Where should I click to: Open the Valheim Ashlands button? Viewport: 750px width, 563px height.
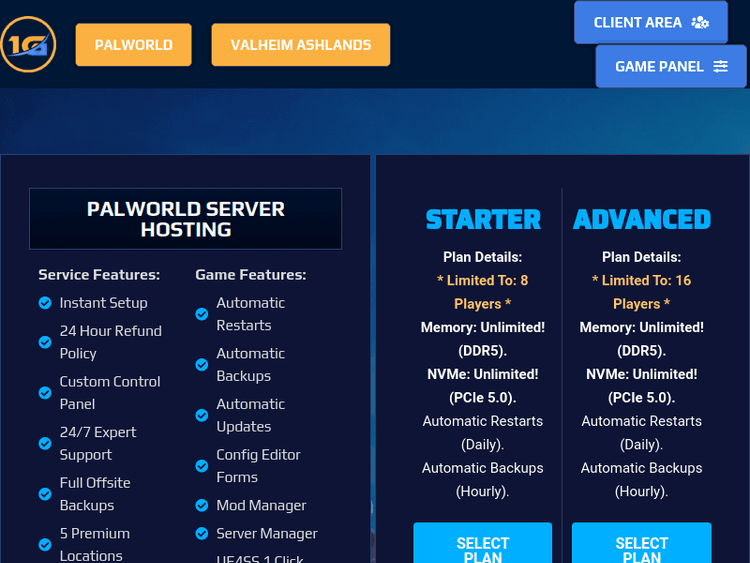(301, 45)
